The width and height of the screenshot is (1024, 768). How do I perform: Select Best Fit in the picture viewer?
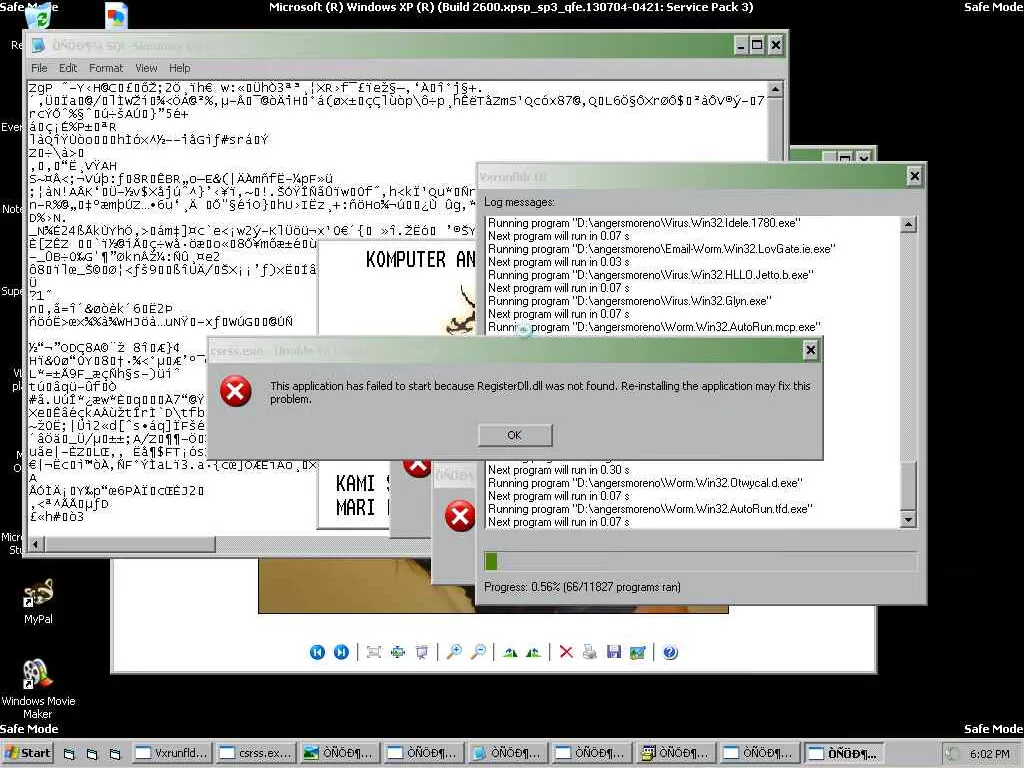pyautogui.click(x=374, y=652)
